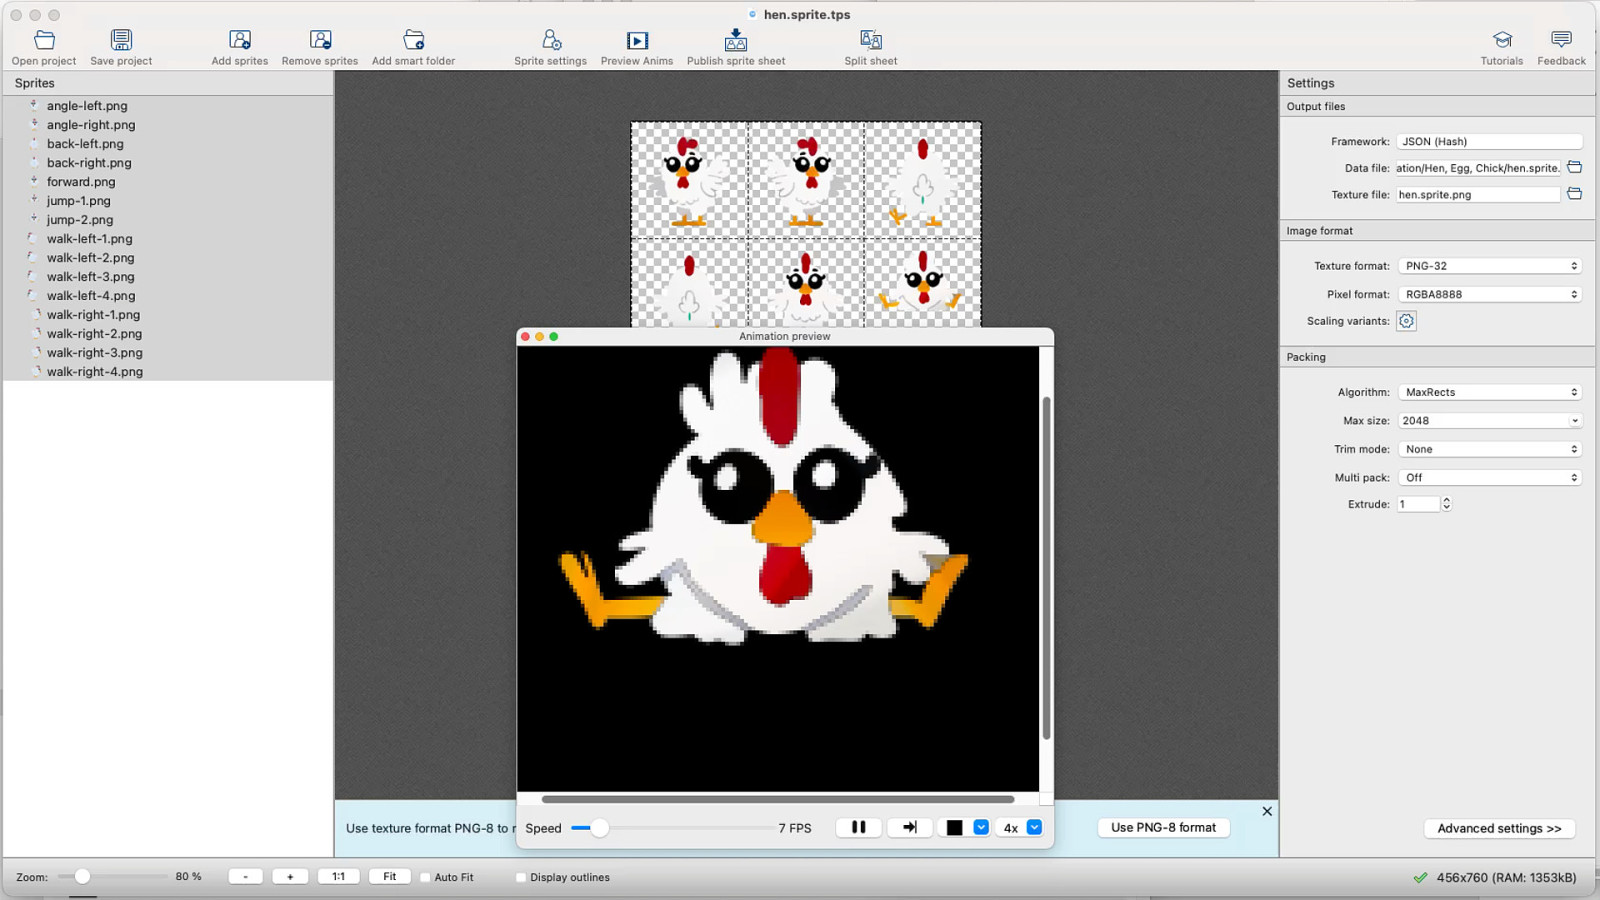1600x900 pixels.
Task: Open Tutorials
Action: pyautogui.click(x=1502, y=47)
